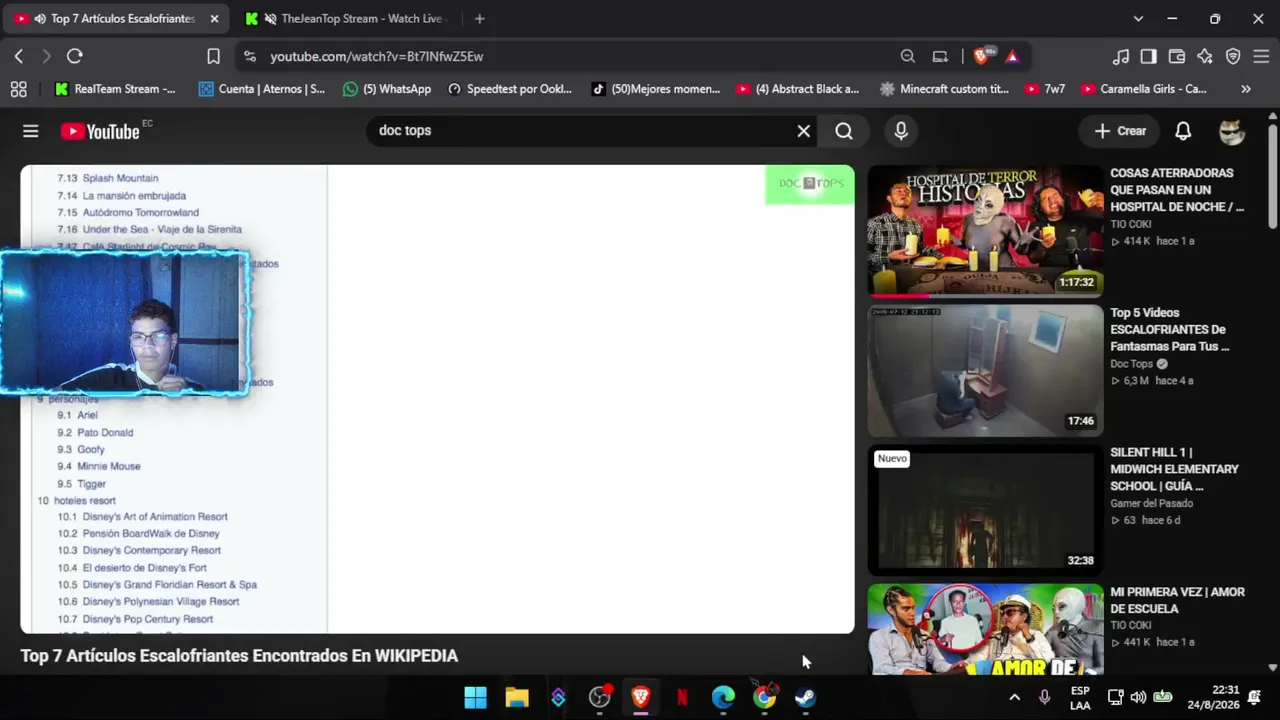Open the account avatar menu
1280x720 pixels.
[x=1232, y=131]
